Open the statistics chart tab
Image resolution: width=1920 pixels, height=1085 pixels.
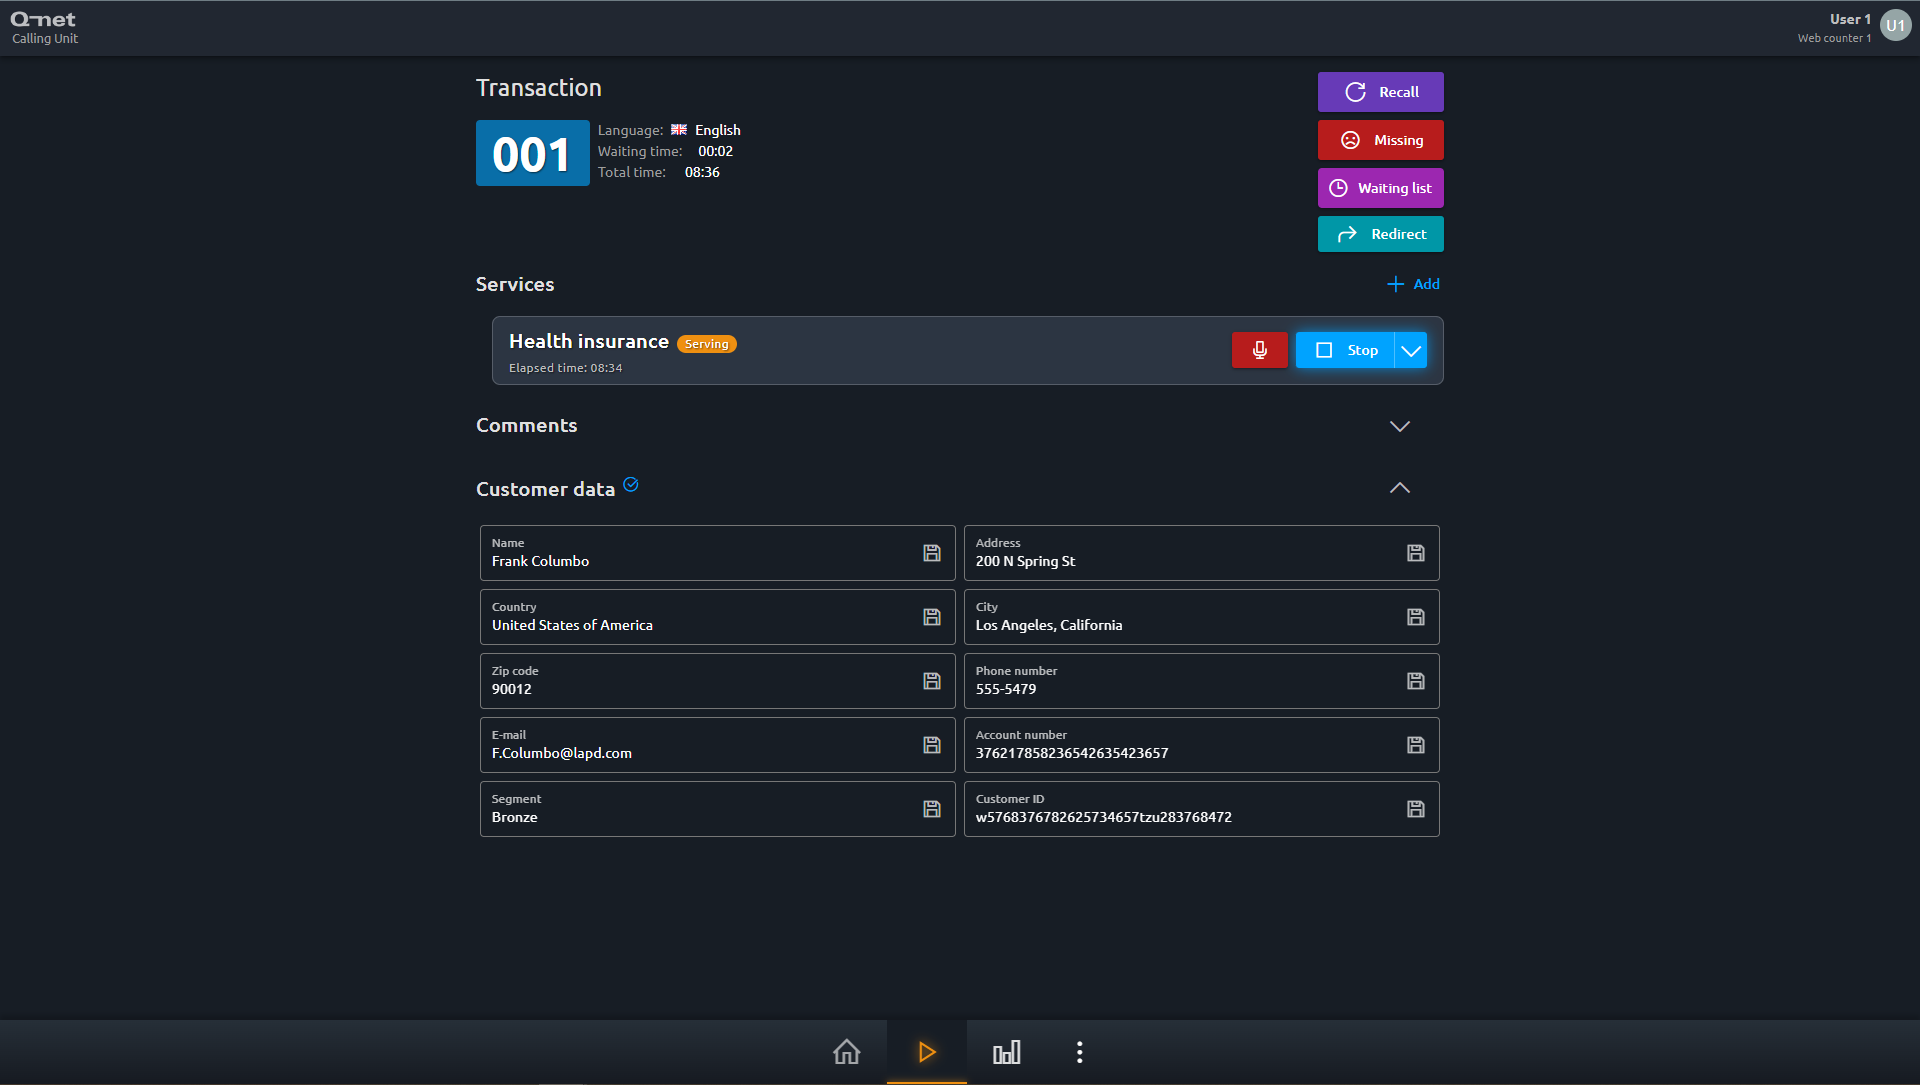[x=1007, y=1052]
